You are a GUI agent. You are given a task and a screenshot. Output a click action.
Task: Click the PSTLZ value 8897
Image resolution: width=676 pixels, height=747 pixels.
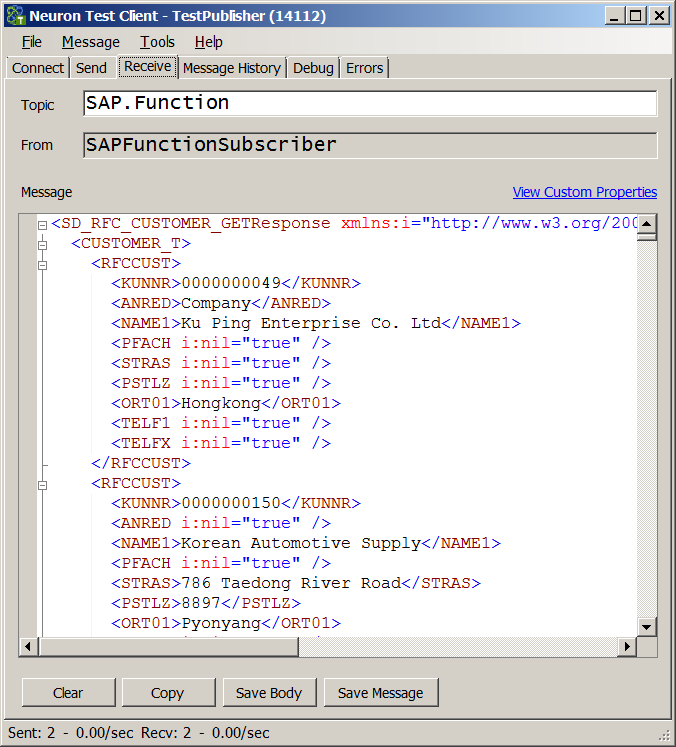[201, 603]
